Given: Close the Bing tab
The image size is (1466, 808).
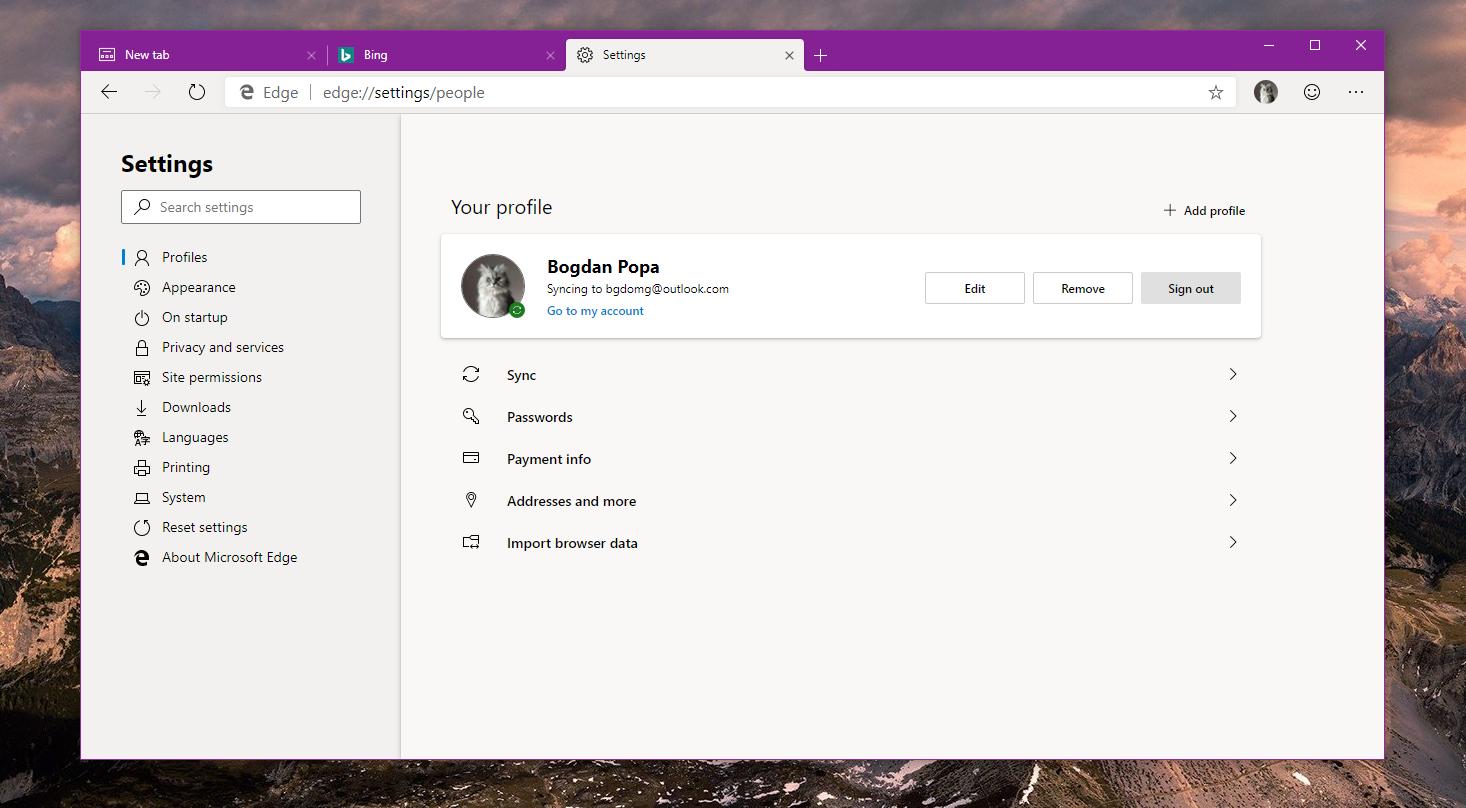Looking at the screenshot, I should pyautogui.click(x=550, y=55).
